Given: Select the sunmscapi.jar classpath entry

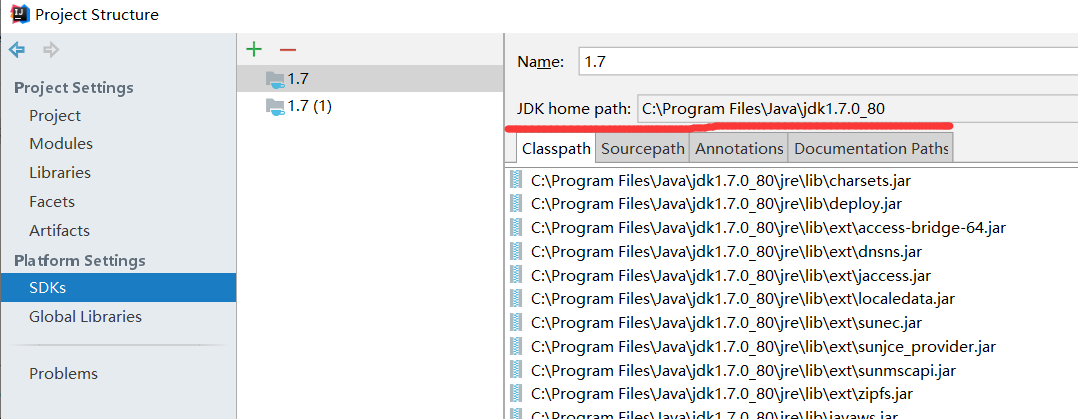Looking at the screenshot, I should pos(743,371).
